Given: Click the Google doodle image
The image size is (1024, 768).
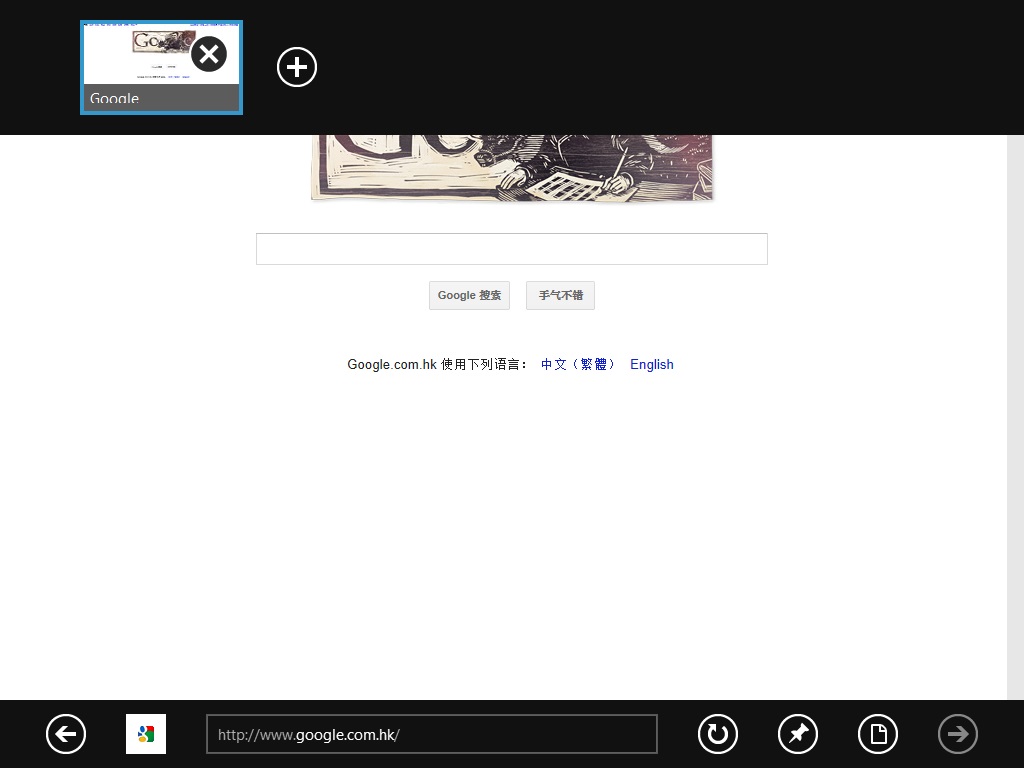Looking at the screenshot, I should [x=512, y=168].
